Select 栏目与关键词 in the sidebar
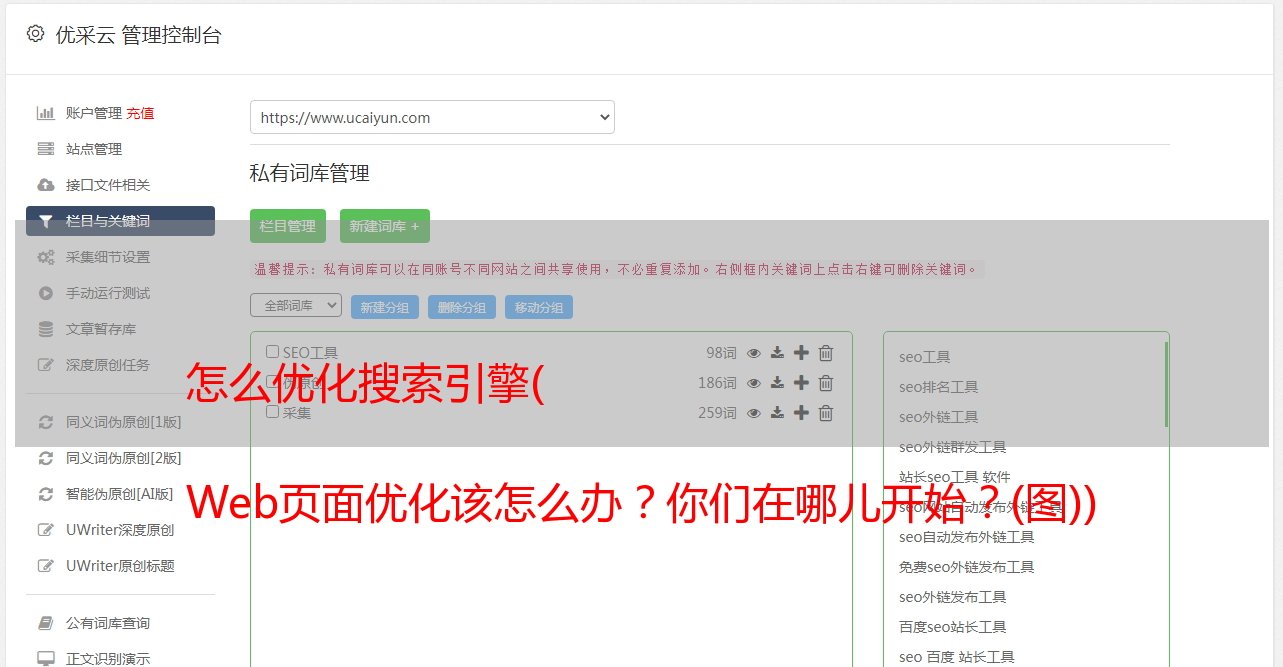 click(x=120, y=221)
